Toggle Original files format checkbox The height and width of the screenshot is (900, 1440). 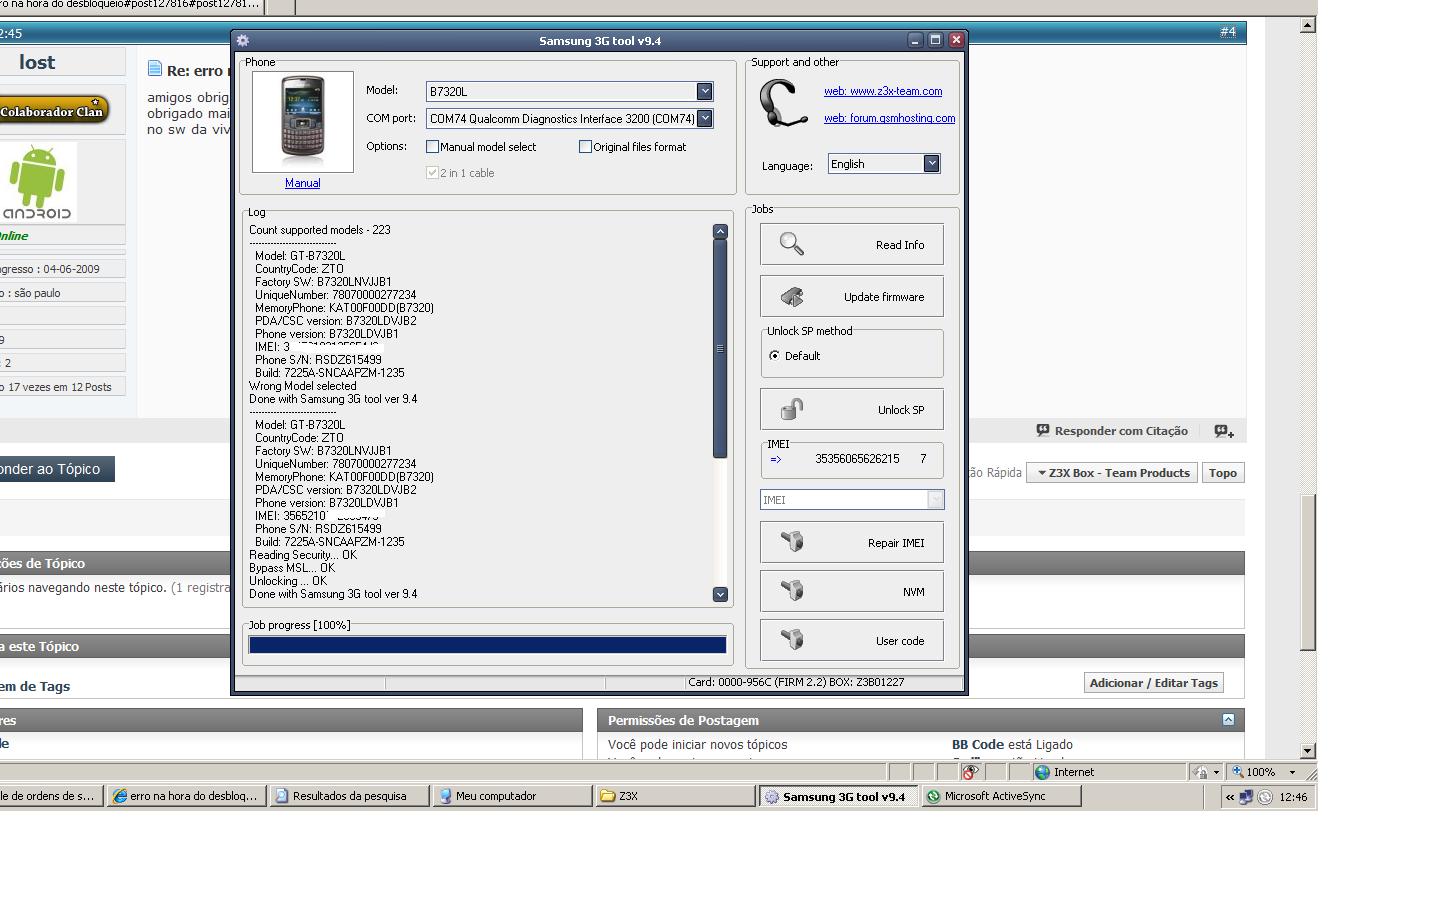586,146
